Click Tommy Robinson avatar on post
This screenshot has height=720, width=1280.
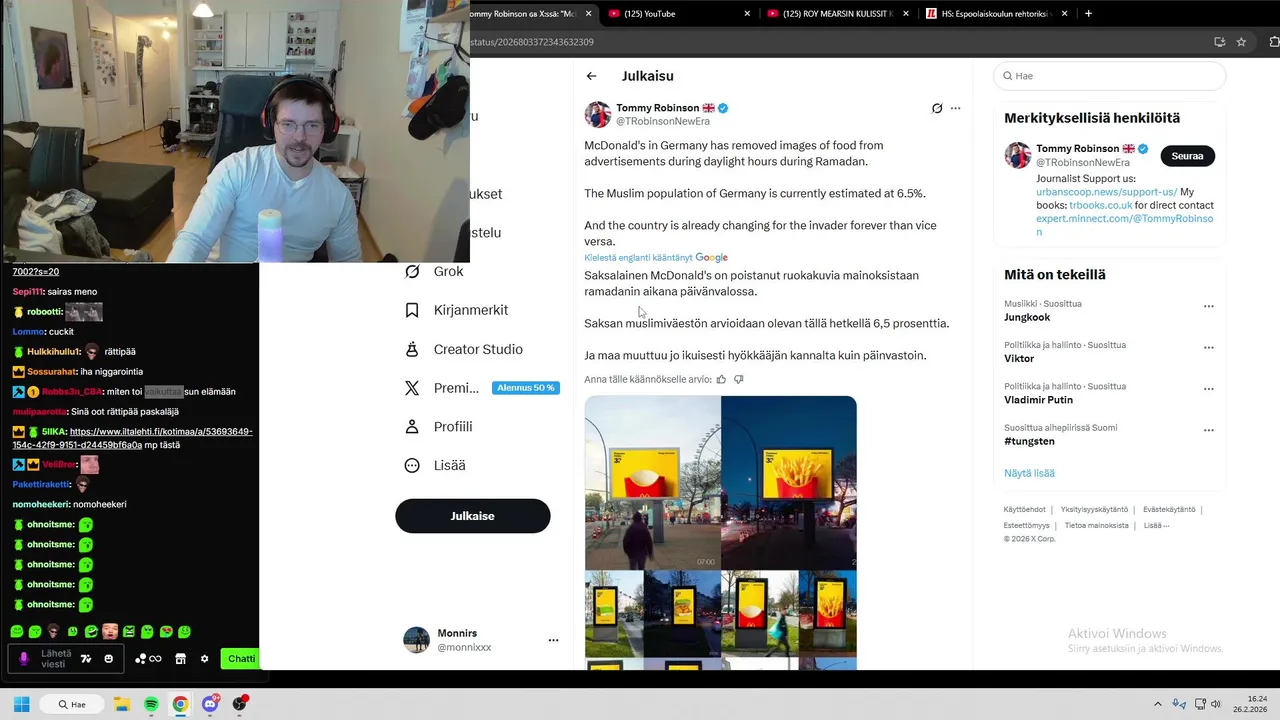coord(598,114)
